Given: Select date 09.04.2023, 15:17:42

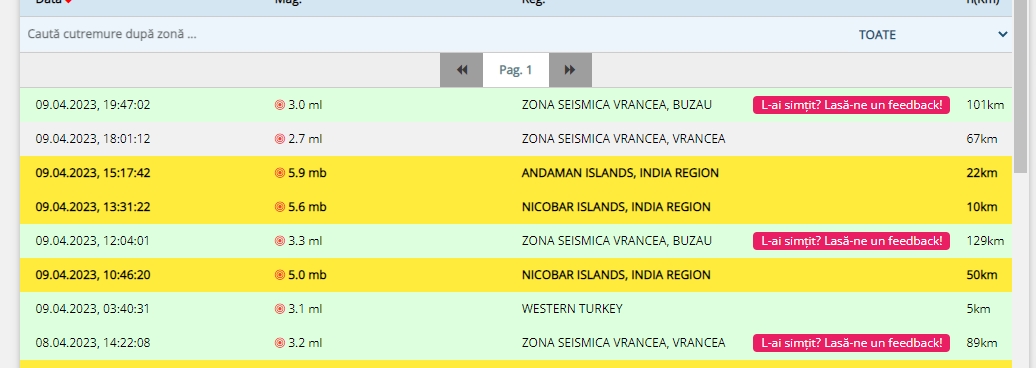Looking at the screenshot, I should tap(93, 173).
